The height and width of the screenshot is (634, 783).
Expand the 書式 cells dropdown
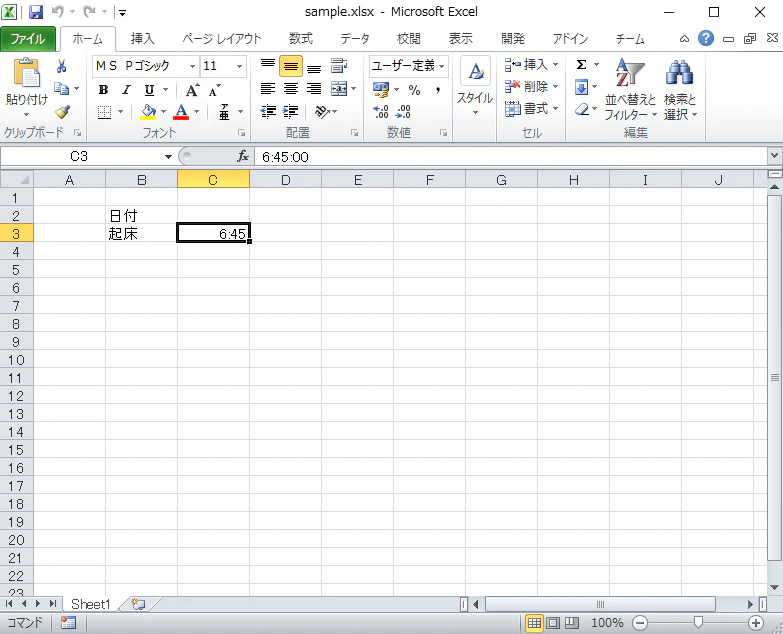click(x=555, y=109)
